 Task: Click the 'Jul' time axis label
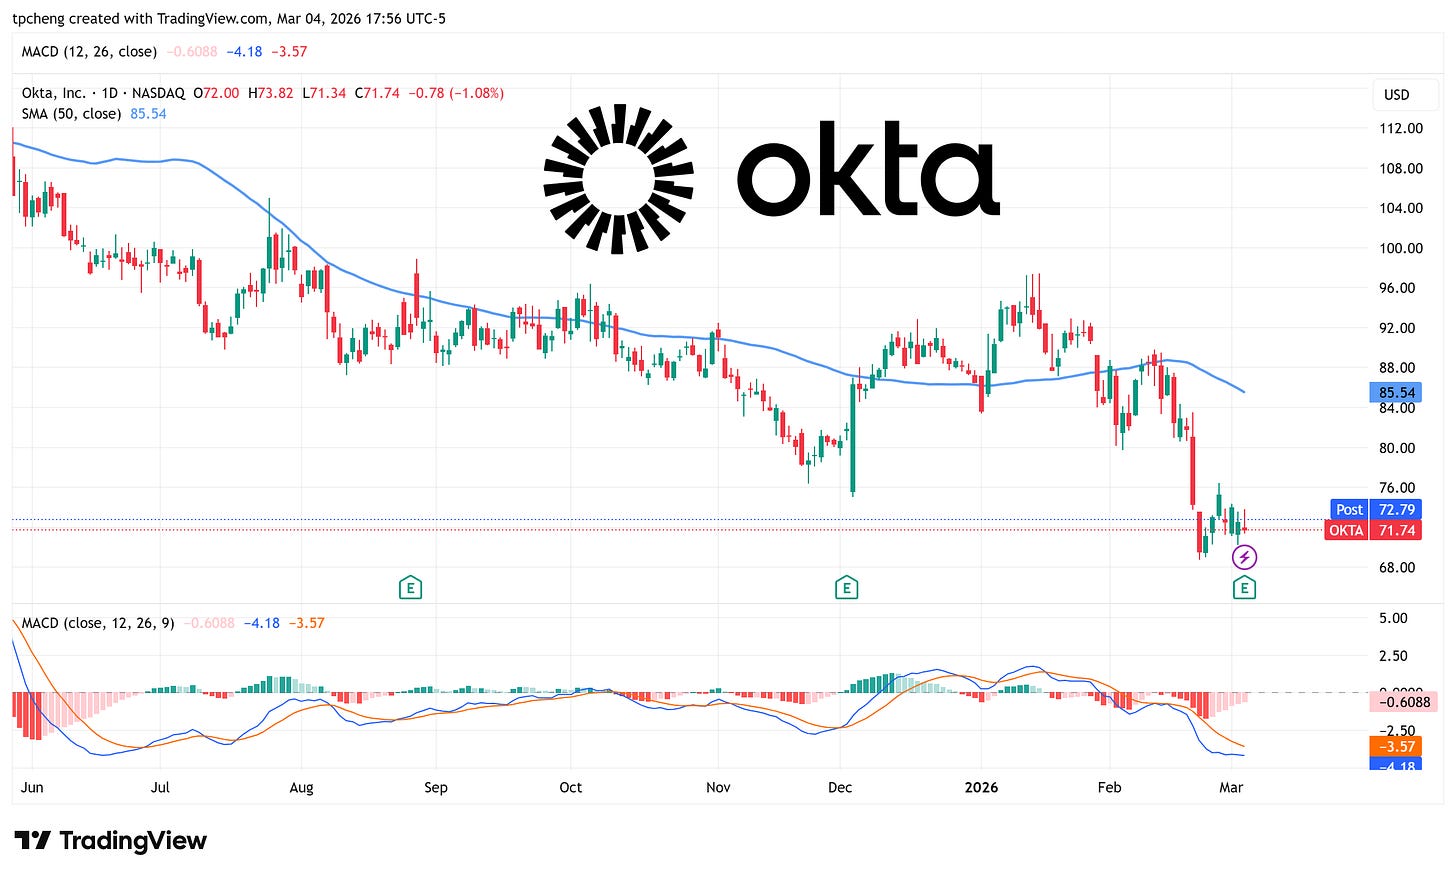[x=160, y=787]
